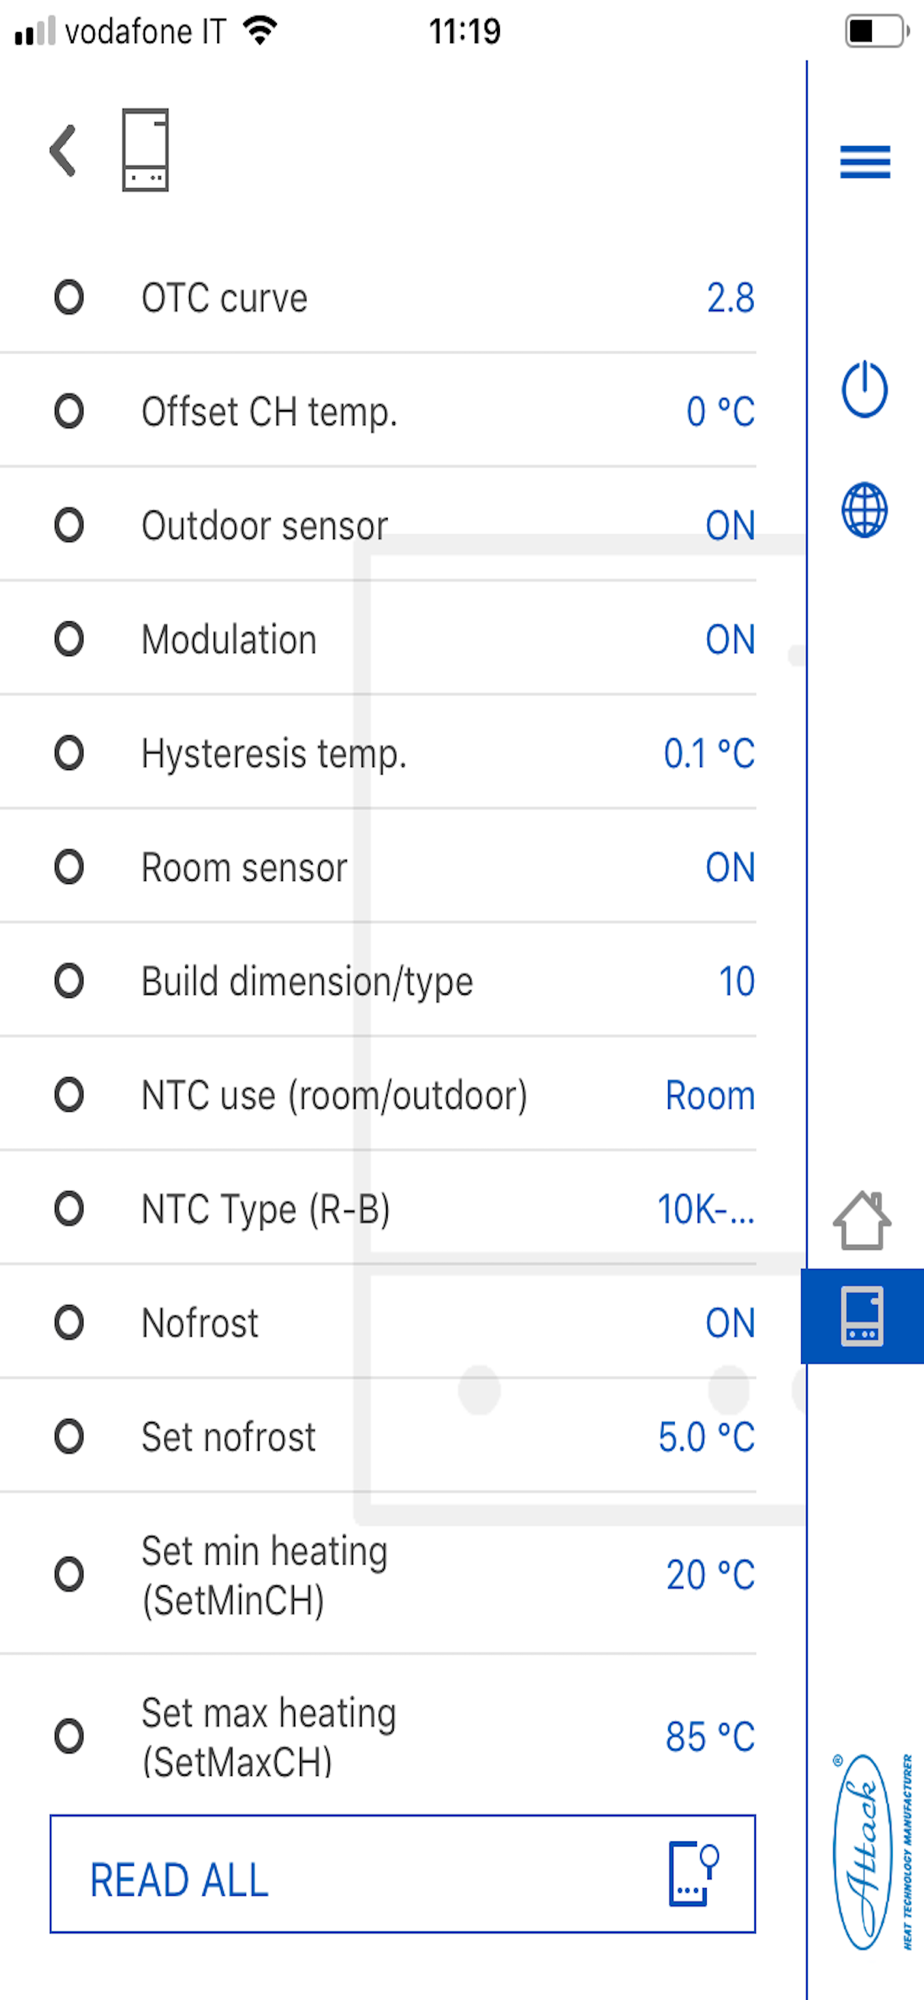Screen dimensions: 924x2000
Task: Go to home via house icon
Action: coord(862,1220)
